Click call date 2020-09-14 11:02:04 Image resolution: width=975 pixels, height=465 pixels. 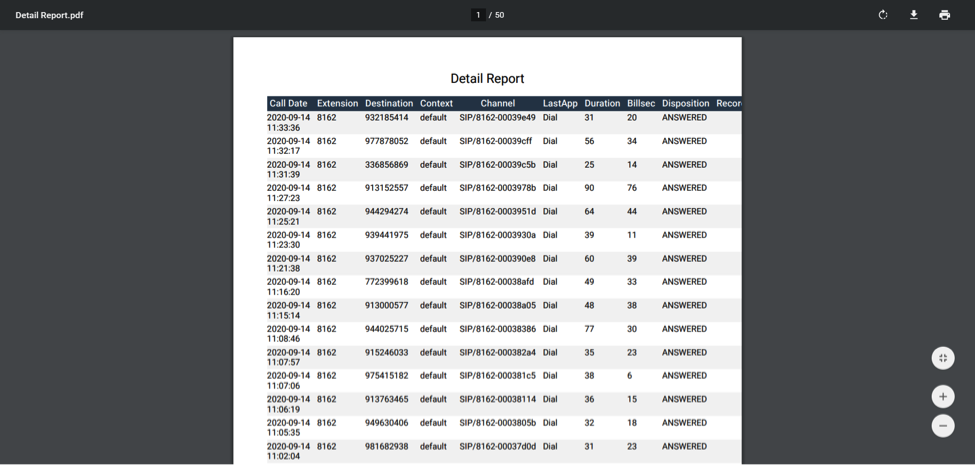pyautogui.click(x=289, y=451)
